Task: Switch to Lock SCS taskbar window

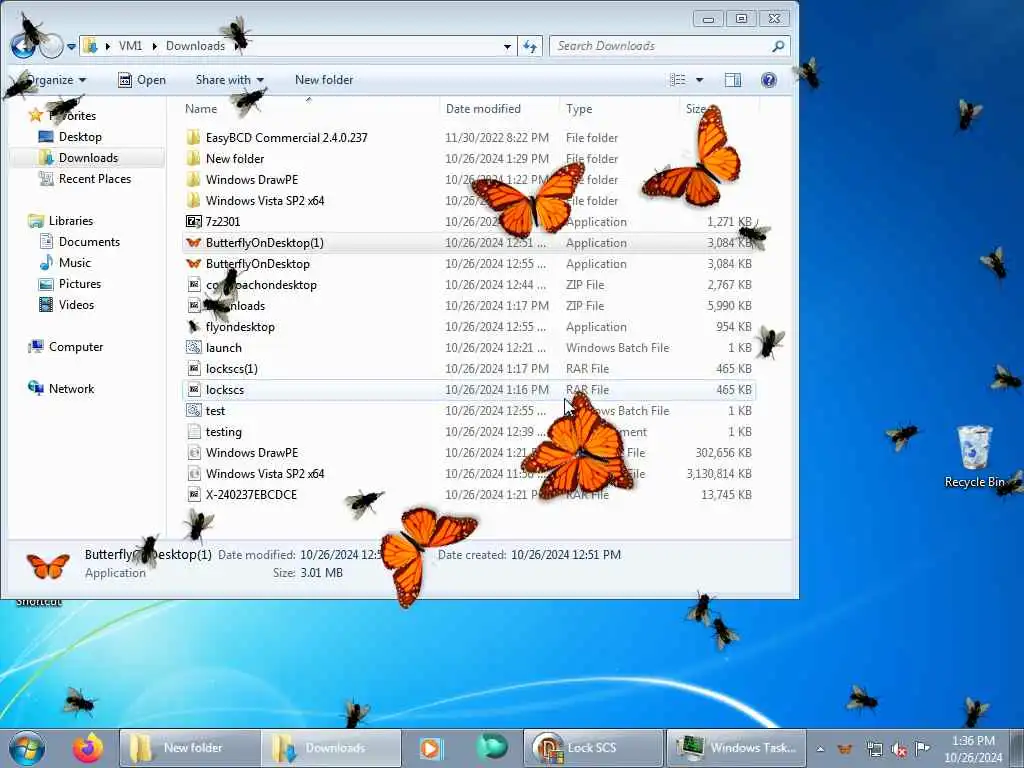Action: pos(593,748)
